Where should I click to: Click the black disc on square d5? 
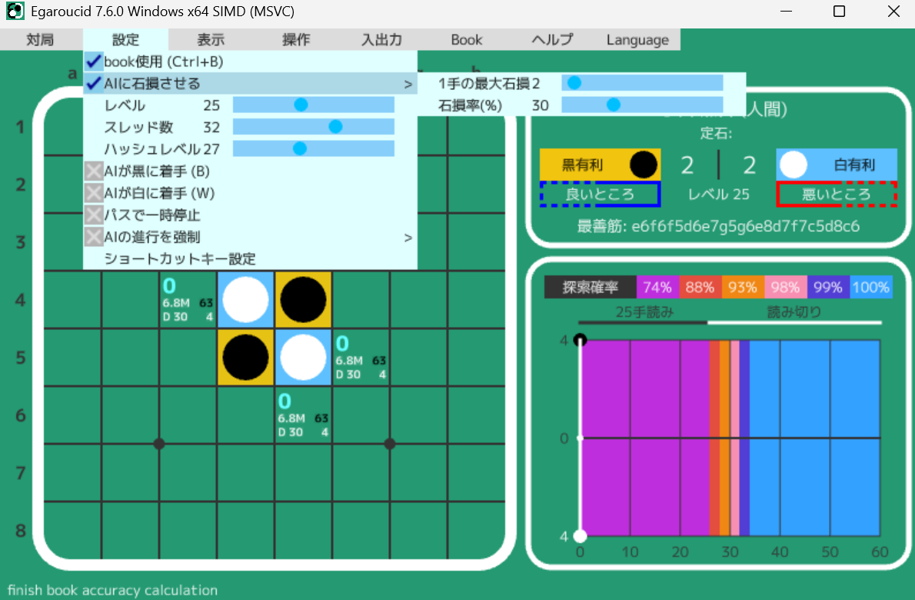point(246,357)
